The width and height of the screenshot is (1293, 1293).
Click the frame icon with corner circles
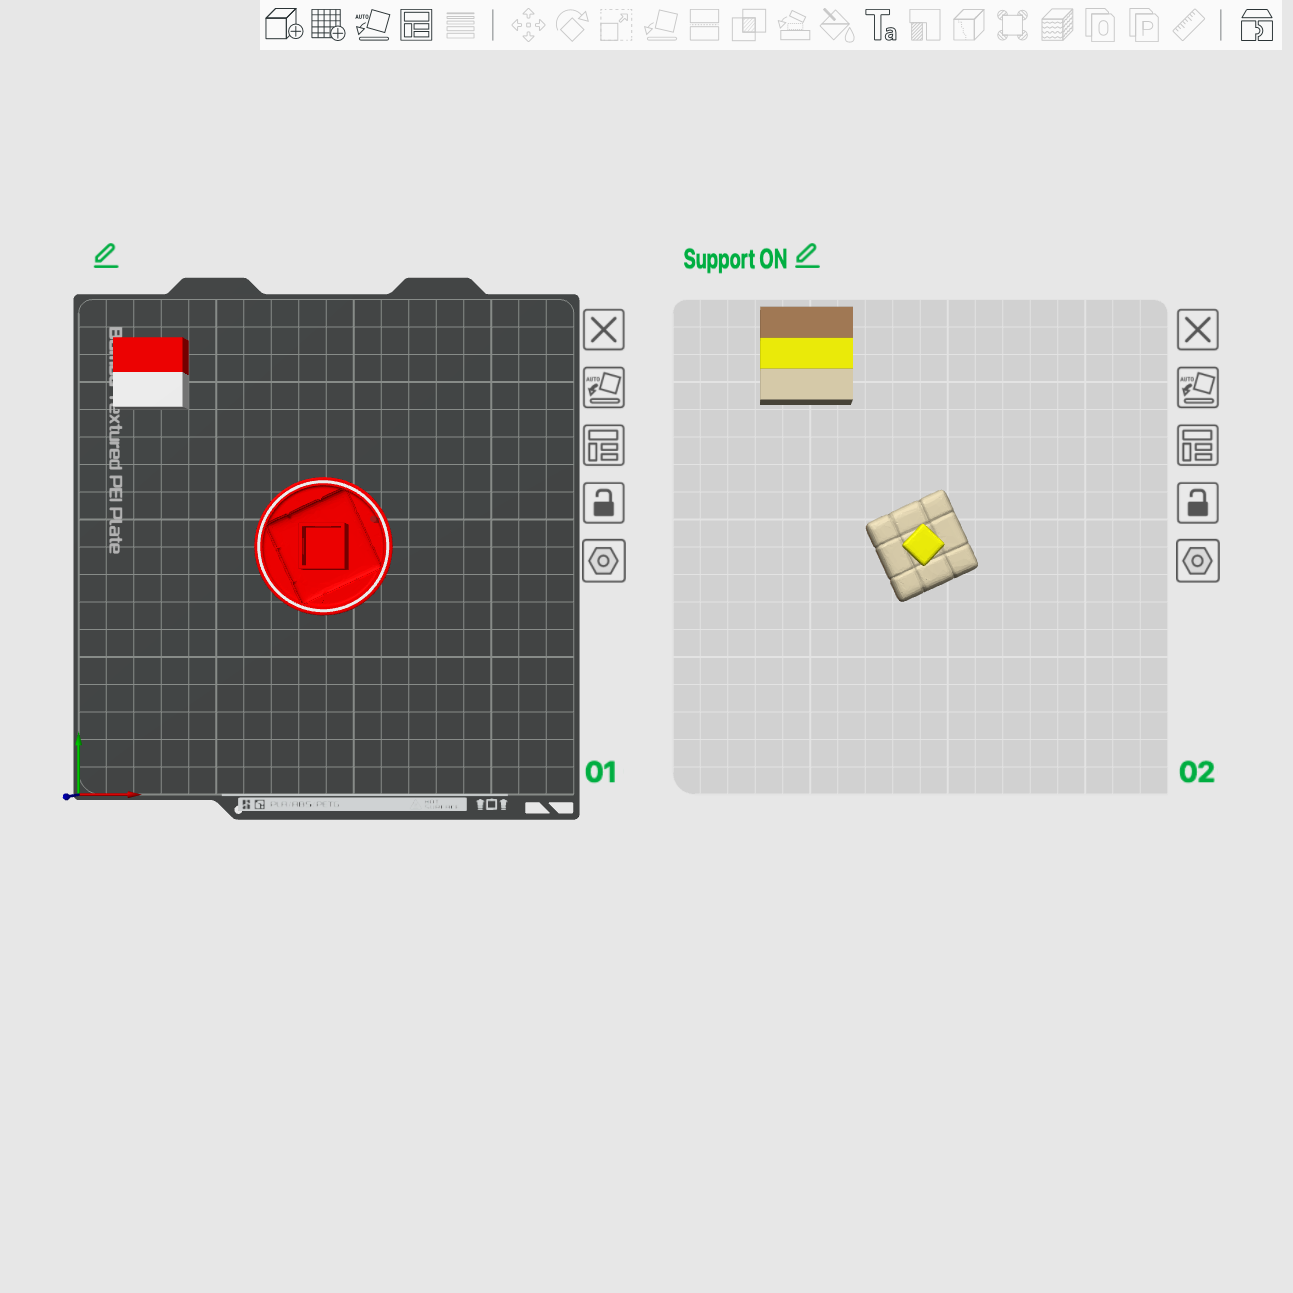coord(1012,24)
